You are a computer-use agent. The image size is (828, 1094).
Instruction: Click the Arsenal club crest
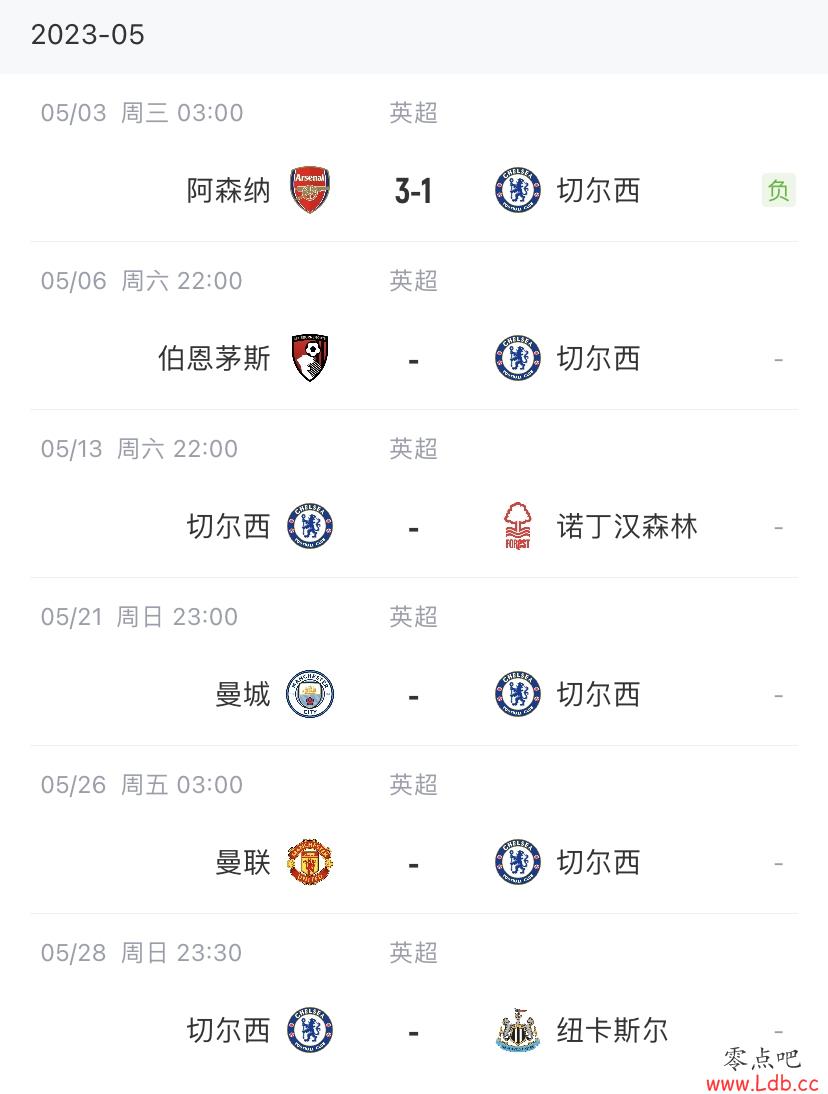point(310,190)
